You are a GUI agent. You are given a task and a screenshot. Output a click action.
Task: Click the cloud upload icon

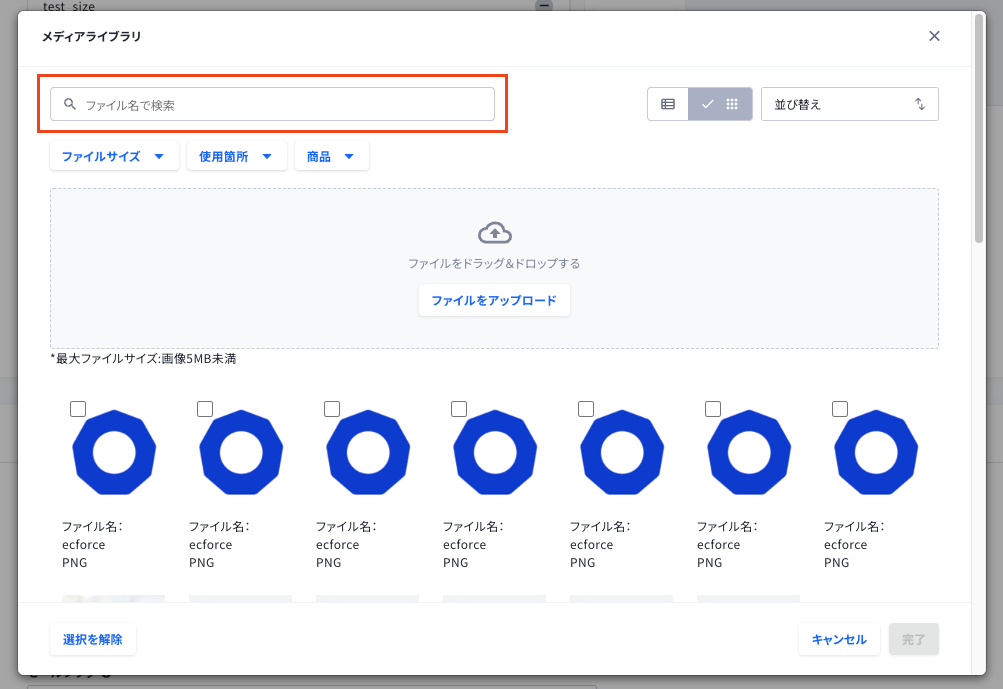pyautogui.click(x=494, y=233)
